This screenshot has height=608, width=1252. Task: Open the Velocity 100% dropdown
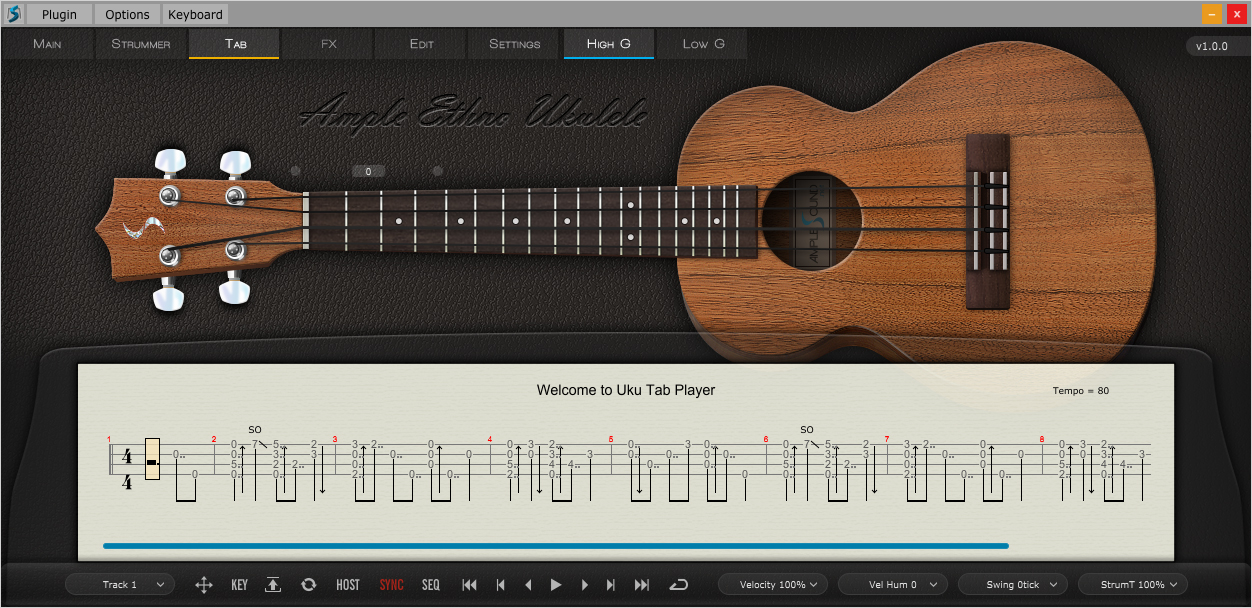click(773, 584)
